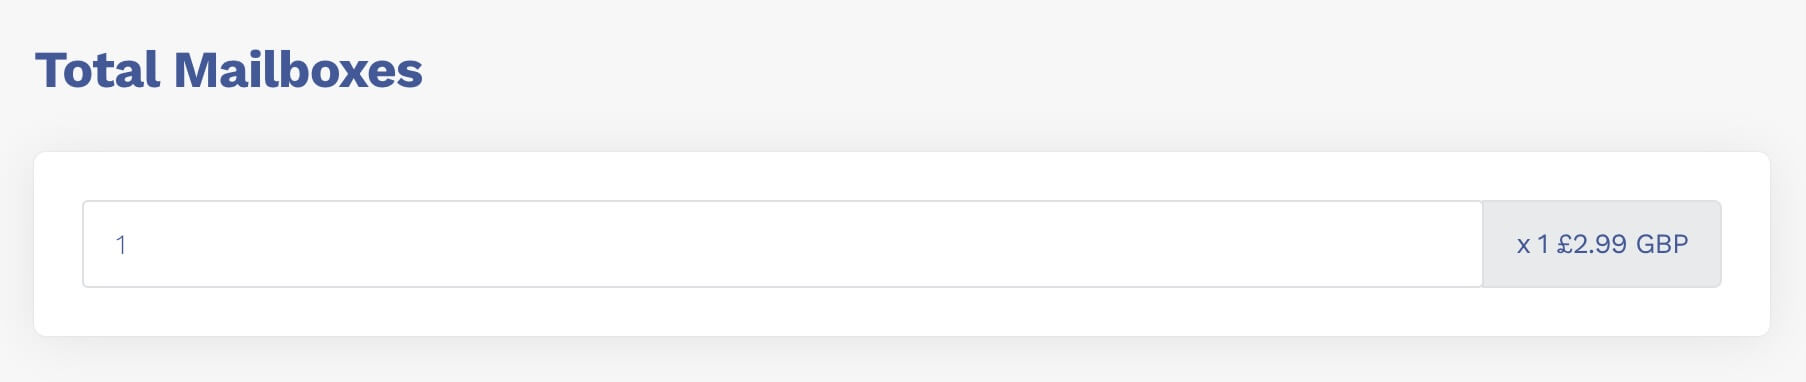The height and width of the screenshot is (382, 1806).
Task: Click the grey page background beside the heading
Action: pyautogui.click(x=1100, y=71)
